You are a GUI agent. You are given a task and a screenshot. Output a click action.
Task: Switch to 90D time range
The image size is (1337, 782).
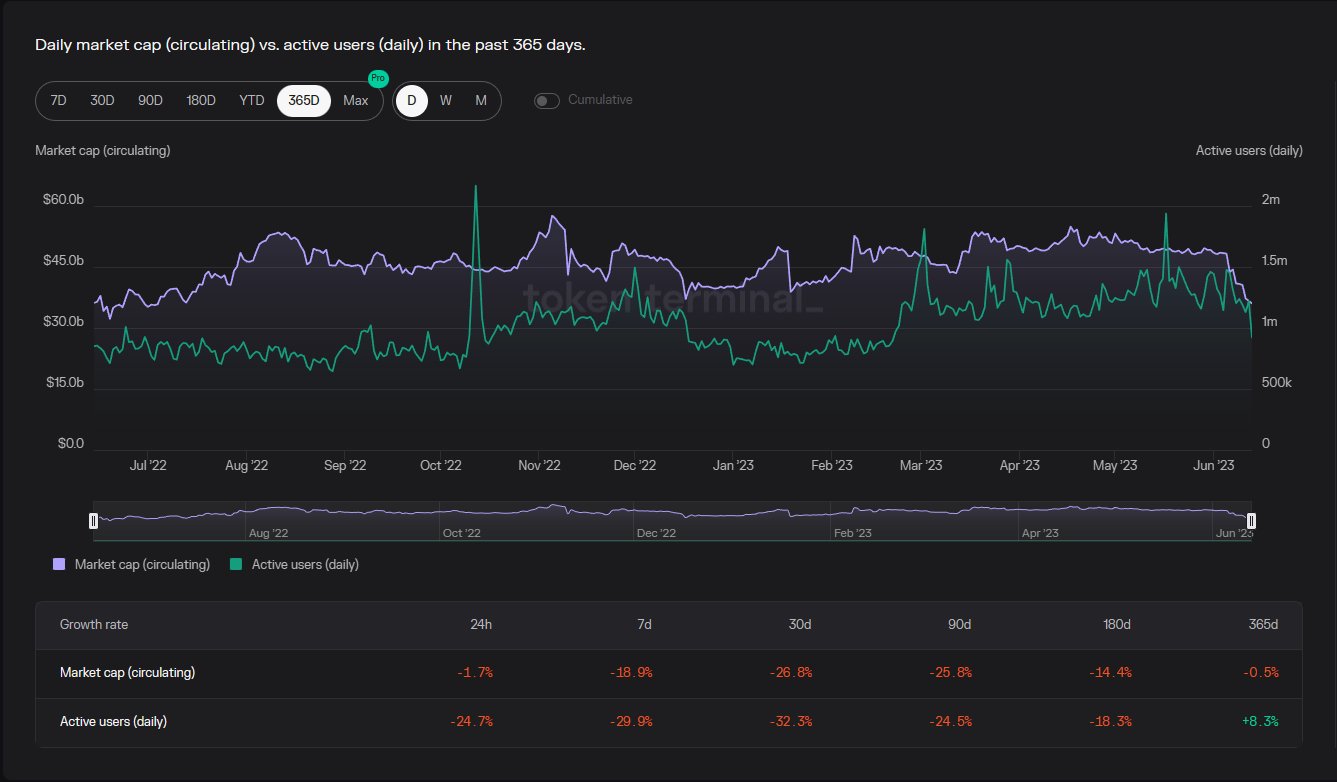(x=150, y=100)
